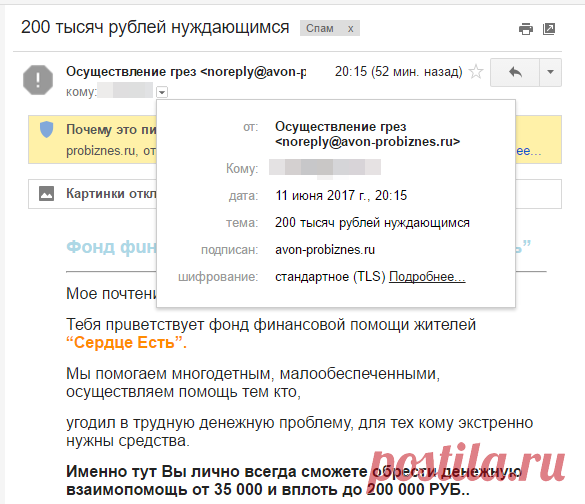Click the signed-by value avon-probiznes.ru
The height and width of the screenshot is (504, 585).
point(325,250)
